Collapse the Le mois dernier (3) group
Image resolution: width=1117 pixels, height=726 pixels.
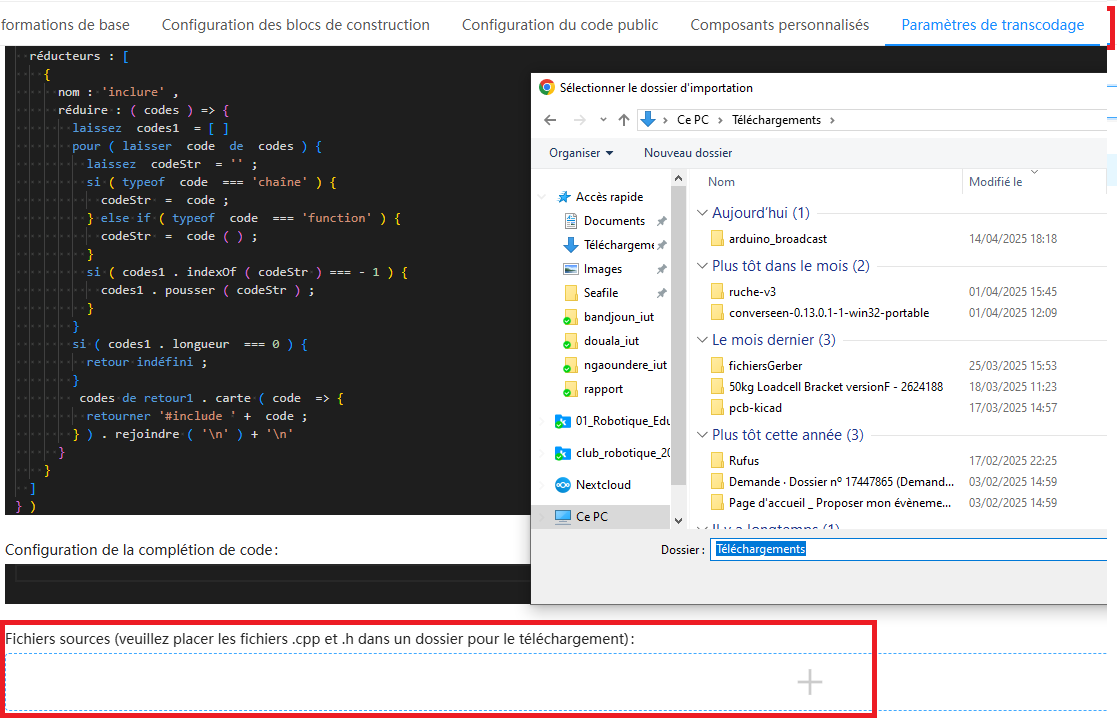tap(702, 340)
